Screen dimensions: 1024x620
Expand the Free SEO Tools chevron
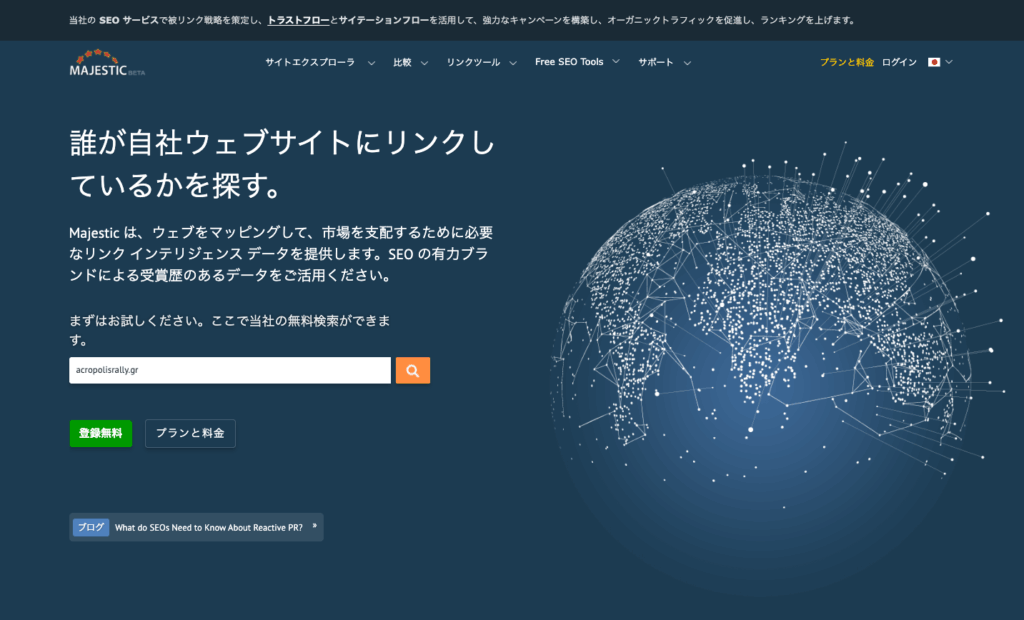click(616, 62)
